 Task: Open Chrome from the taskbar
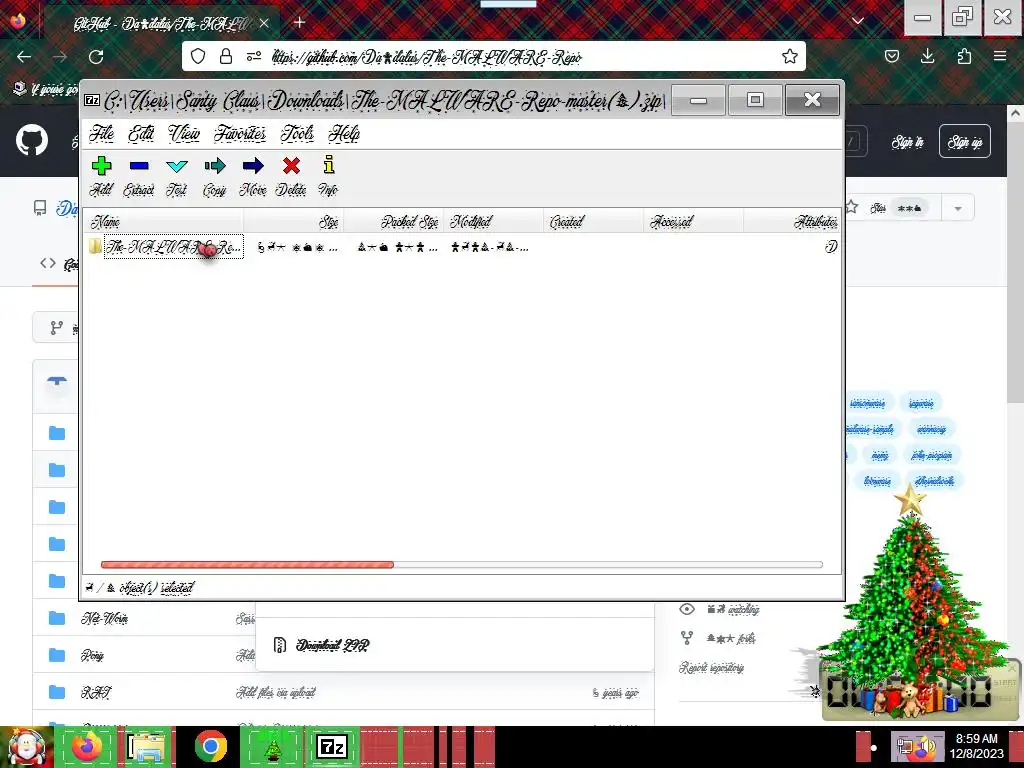click(x=210, y=746)
